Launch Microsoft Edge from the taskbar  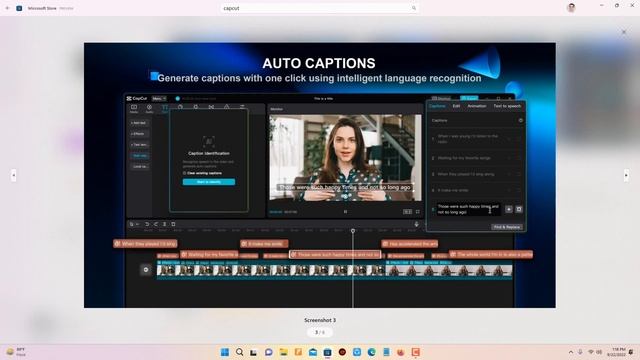371,352
